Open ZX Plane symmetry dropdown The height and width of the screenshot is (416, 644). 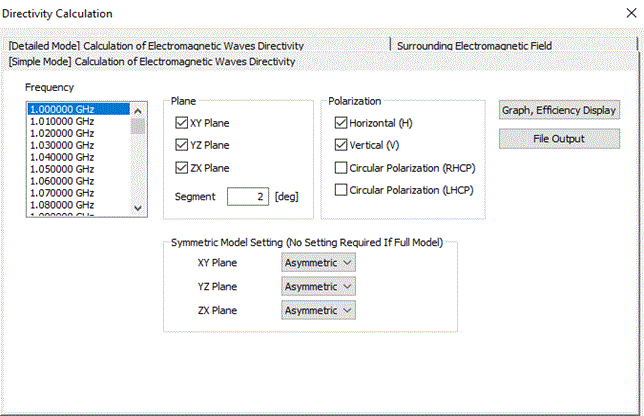(318, 310)
